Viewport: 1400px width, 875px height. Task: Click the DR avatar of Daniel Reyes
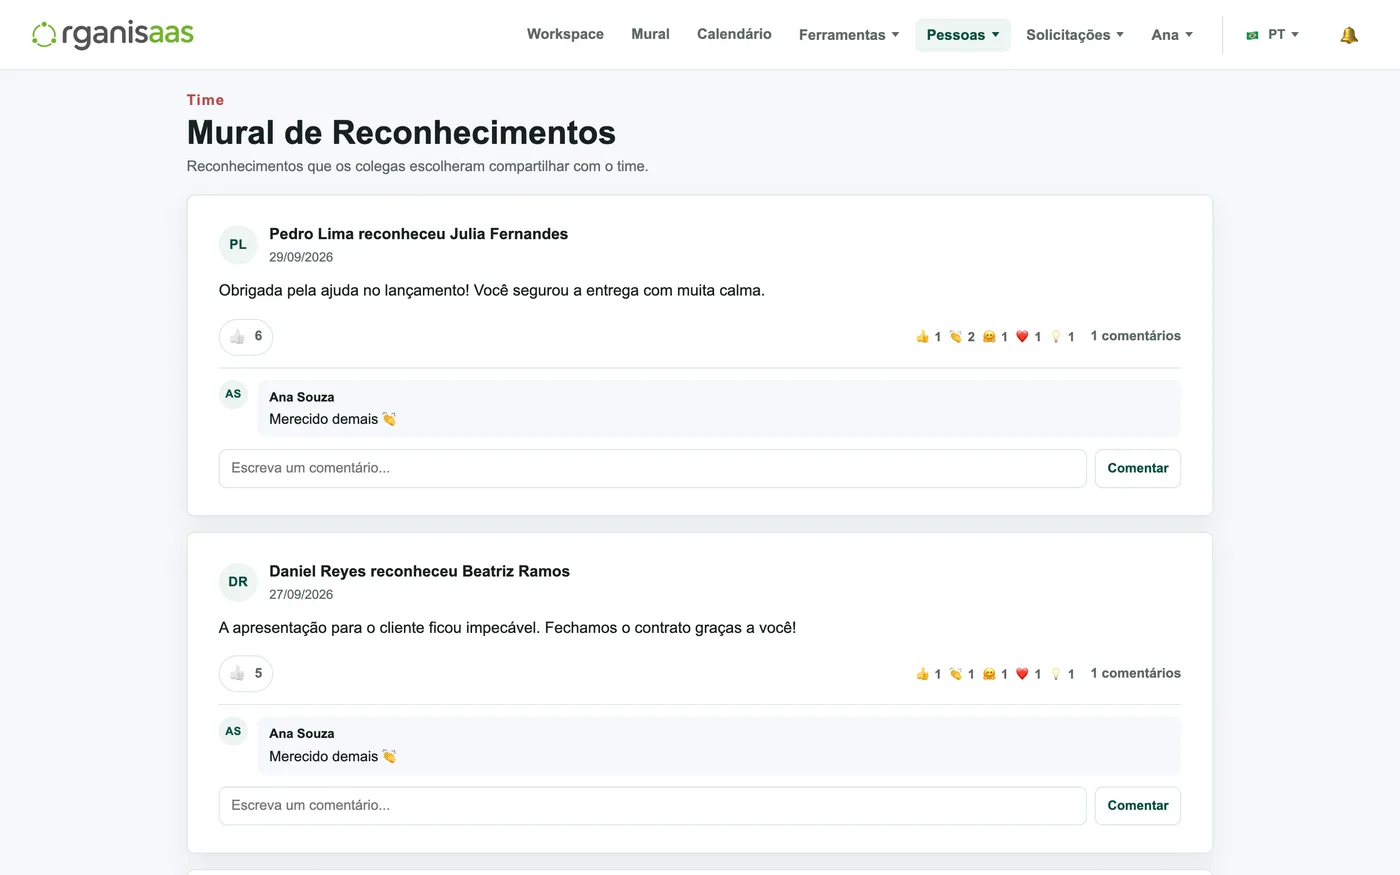(238, 582)
